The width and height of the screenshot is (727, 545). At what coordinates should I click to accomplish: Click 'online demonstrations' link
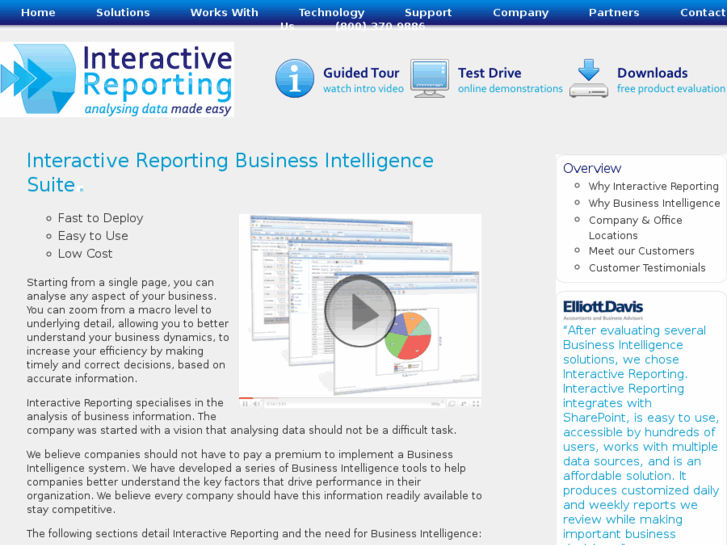point(510,89)
